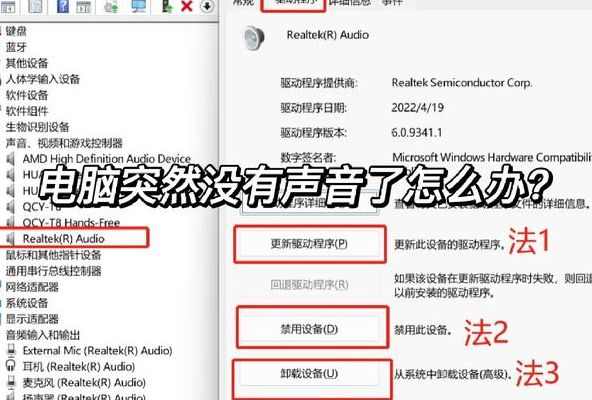Click the 更新驱动程序(P) button
Viewport: 592px width, 400px height.
pos(309,244)
